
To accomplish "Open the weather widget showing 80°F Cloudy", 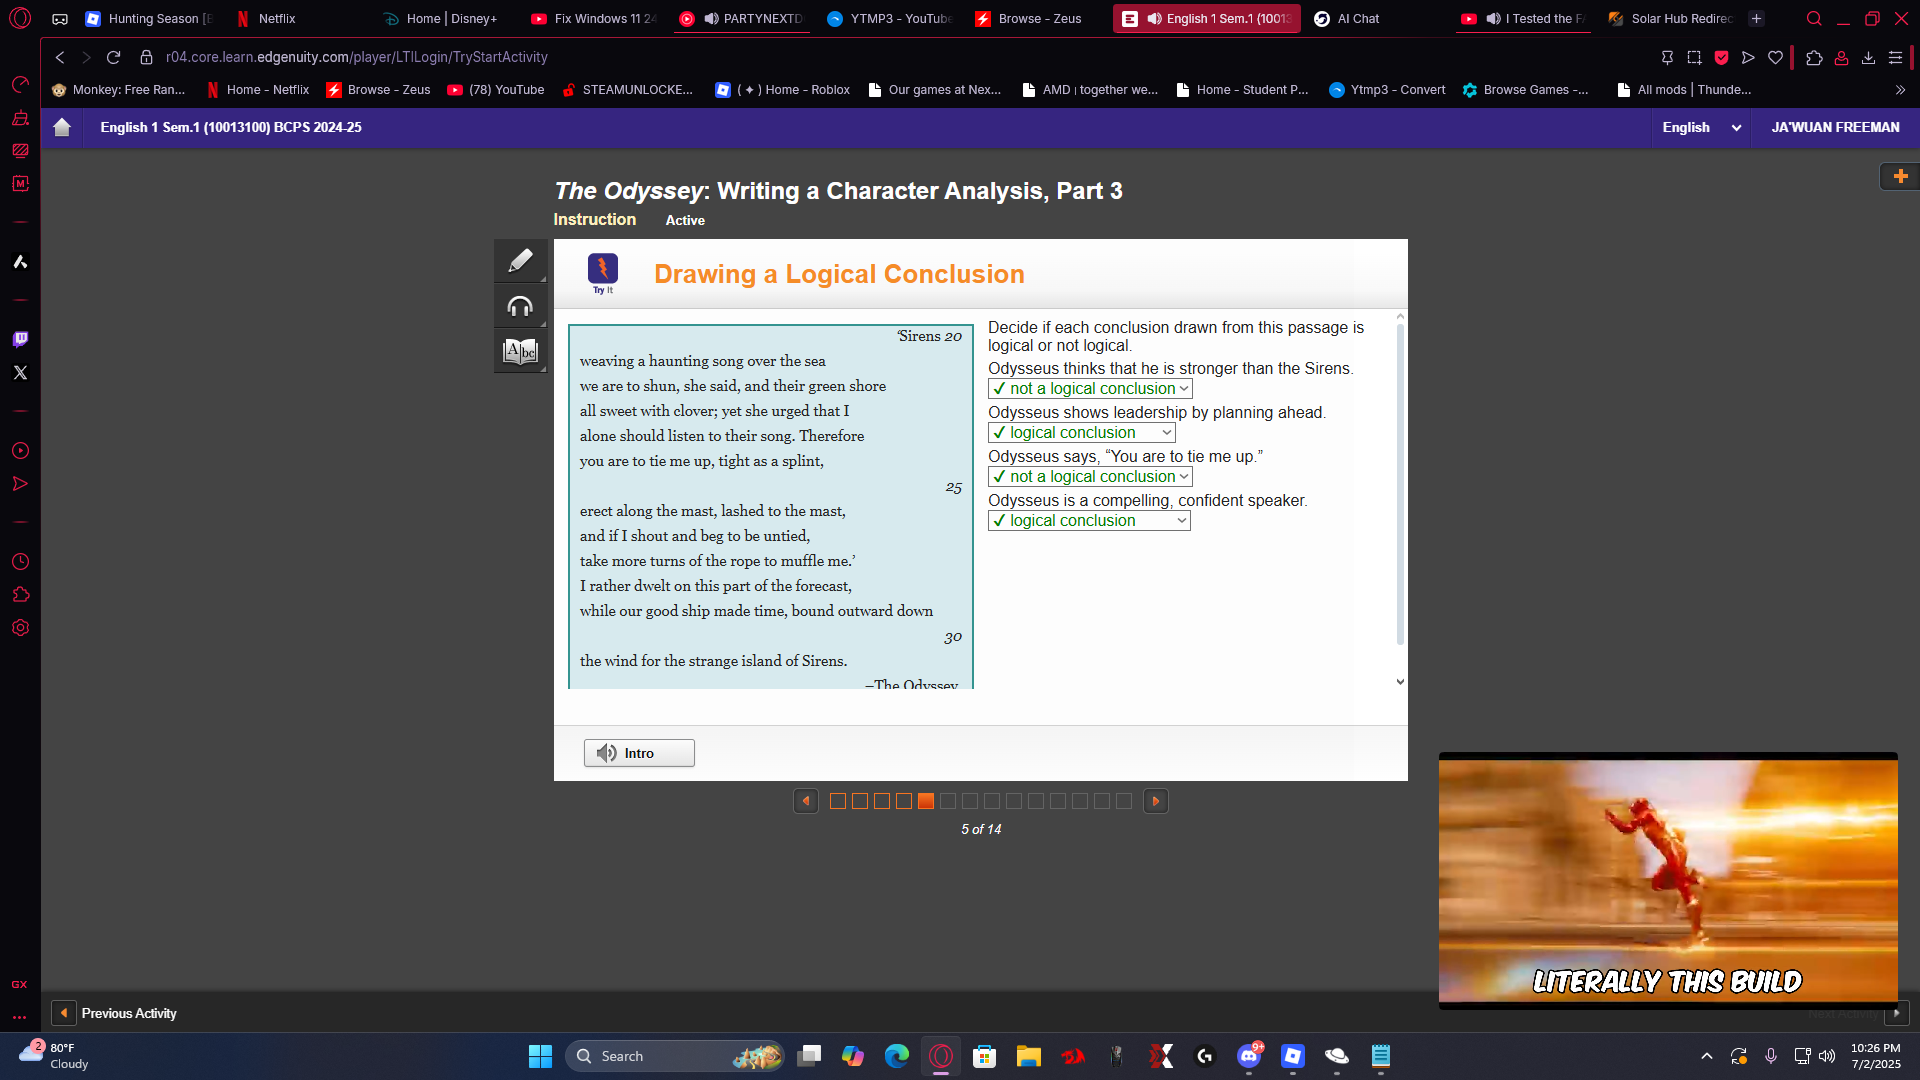I will pos(55,1056).
